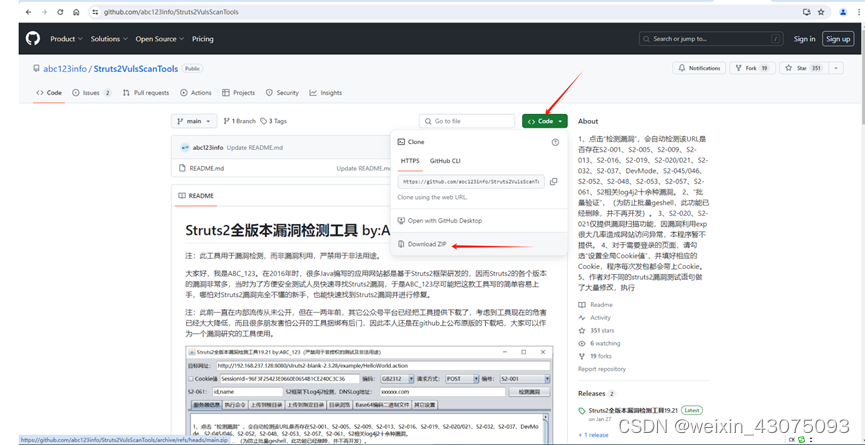
Task: Open Star lists dropdown arrow
Action: [x=836, y=68]
